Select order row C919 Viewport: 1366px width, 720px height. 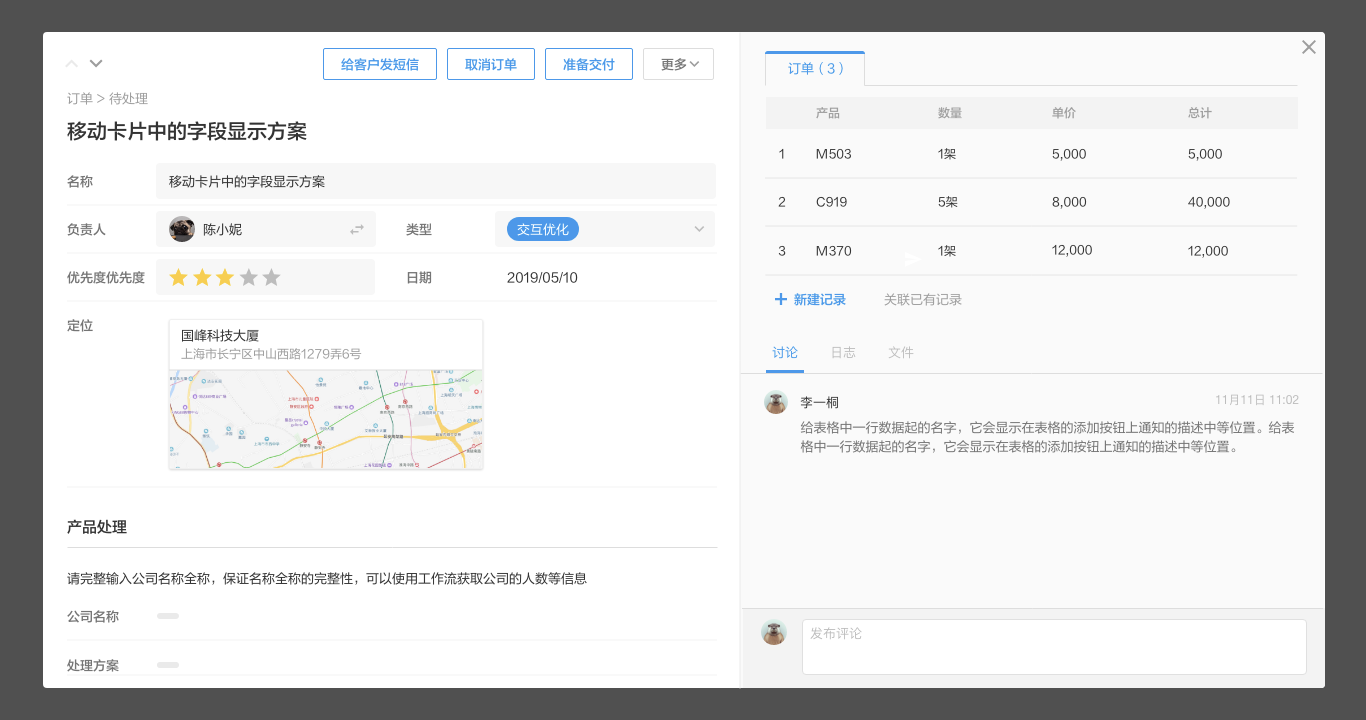click(x=1032, y=202)
